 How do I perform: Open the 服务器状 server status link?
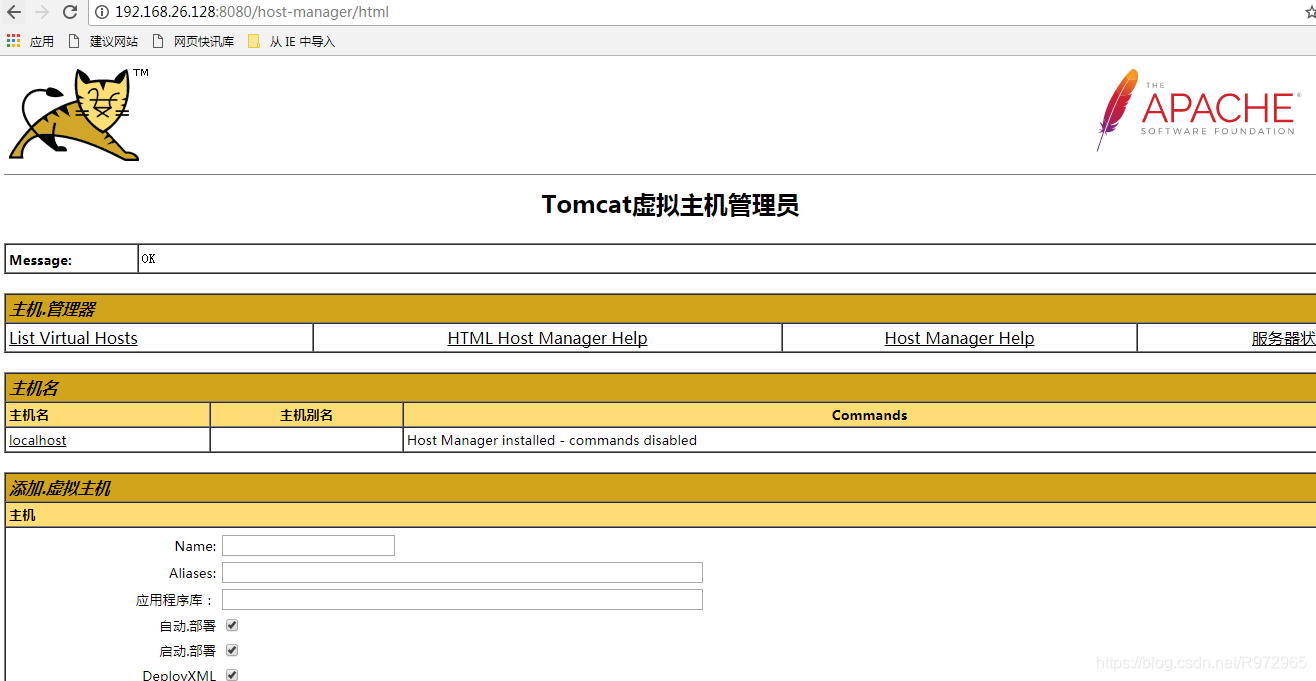pyautogui.click(x=1283, y=338)
